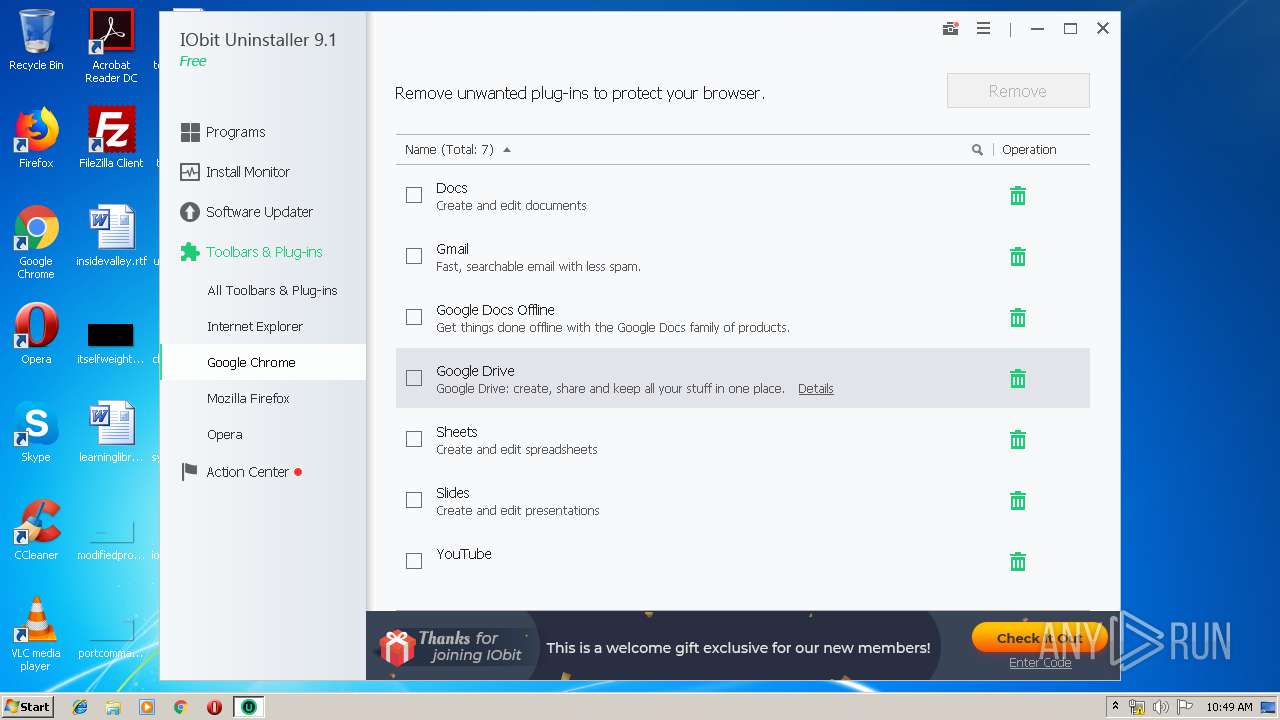
Task: Open the Details link for Google Drive
Action: coord(816,389)
